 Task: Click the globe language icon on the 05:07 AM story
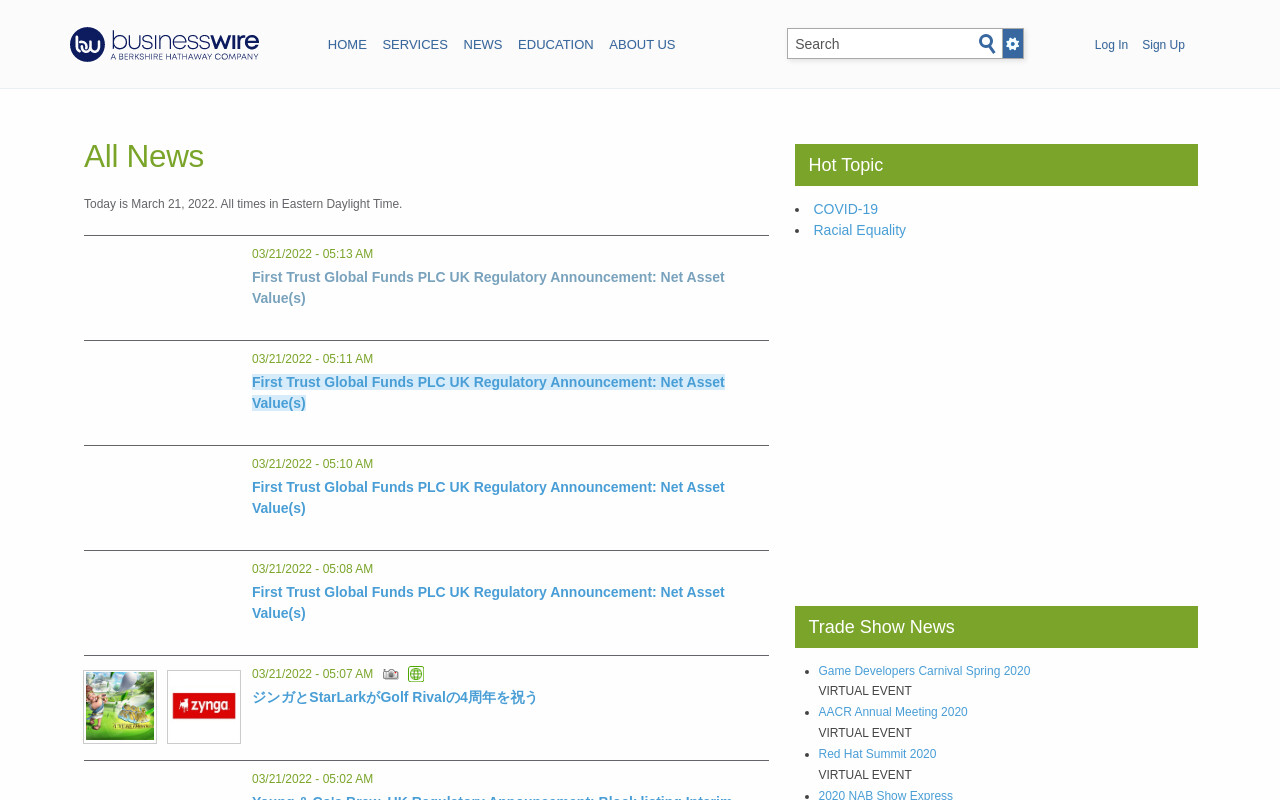click(x=416, y=674)
